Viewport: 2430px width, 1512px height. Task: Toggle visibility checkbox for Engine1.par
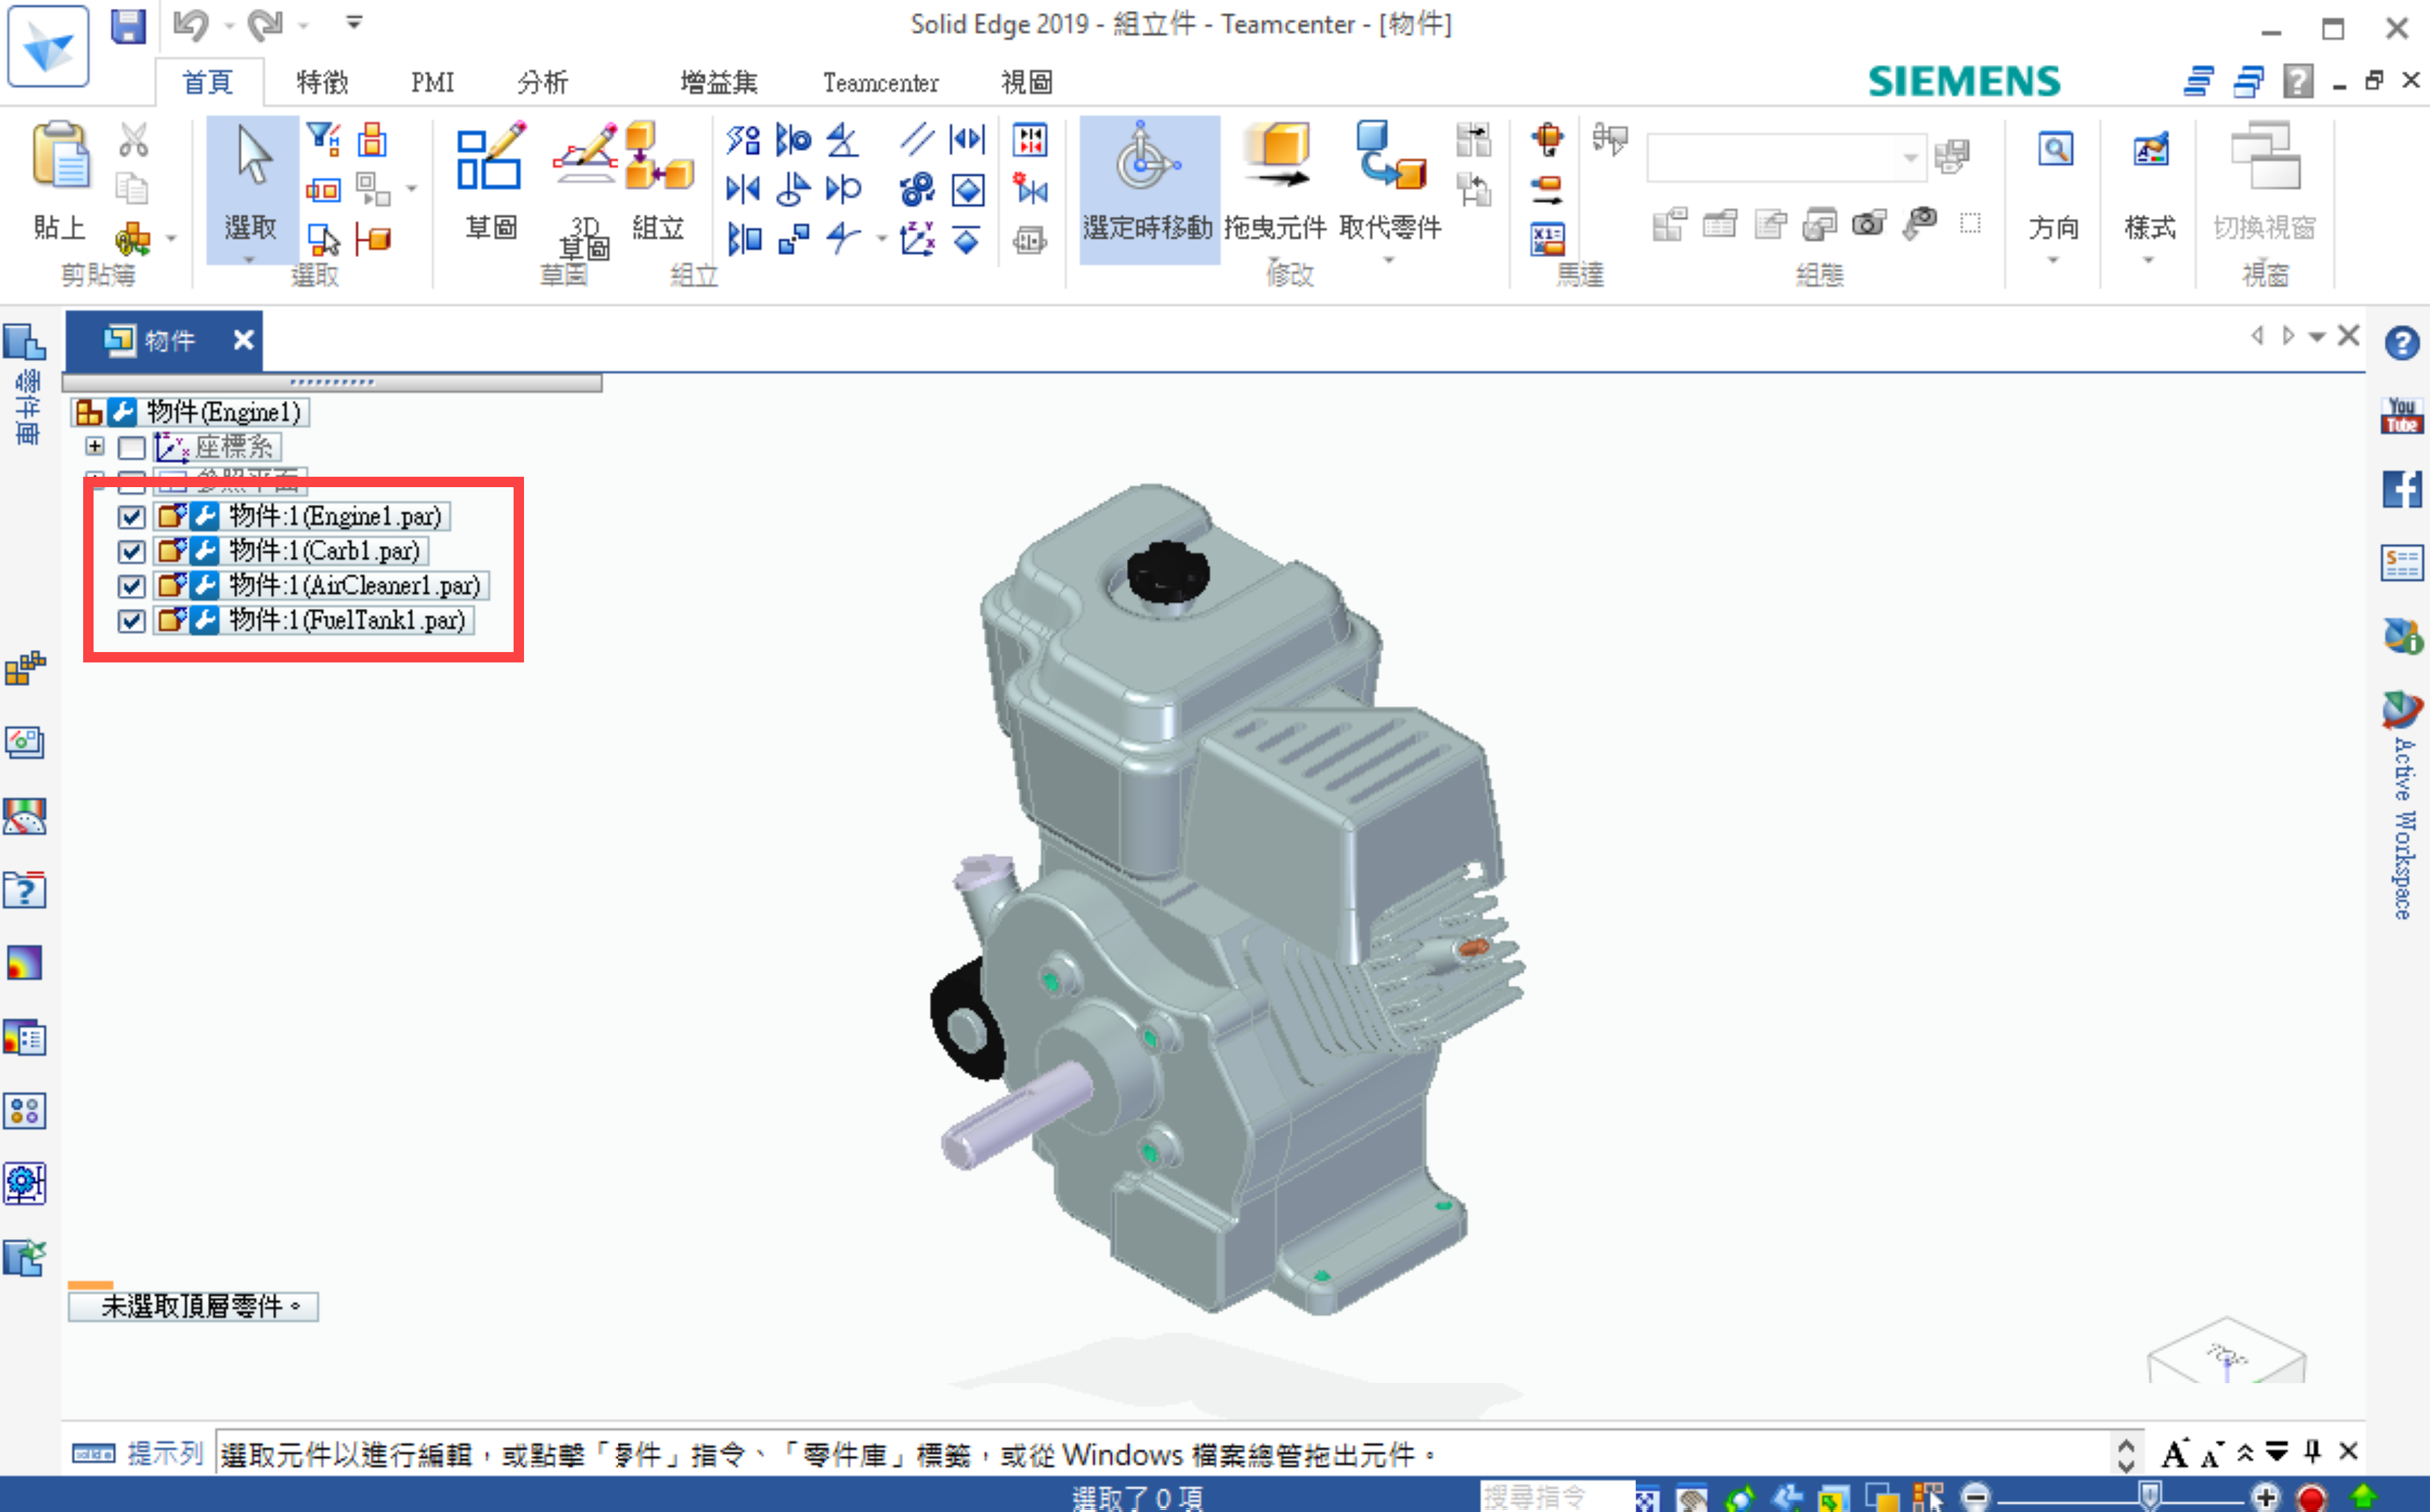click(131, 517)
